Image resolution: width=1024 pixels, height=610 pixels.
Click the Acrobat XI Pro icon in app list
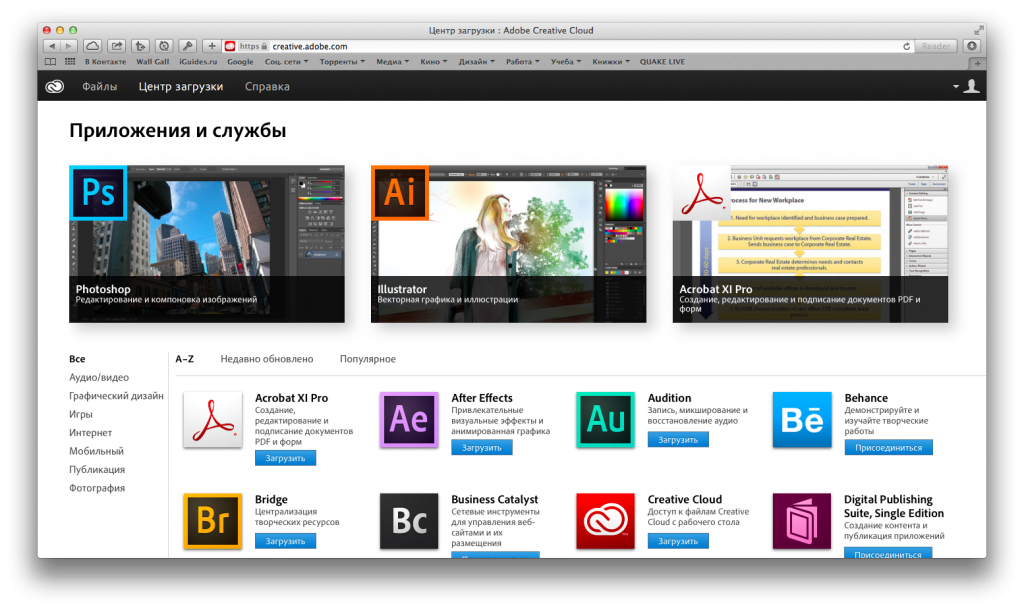coord(213,419)
